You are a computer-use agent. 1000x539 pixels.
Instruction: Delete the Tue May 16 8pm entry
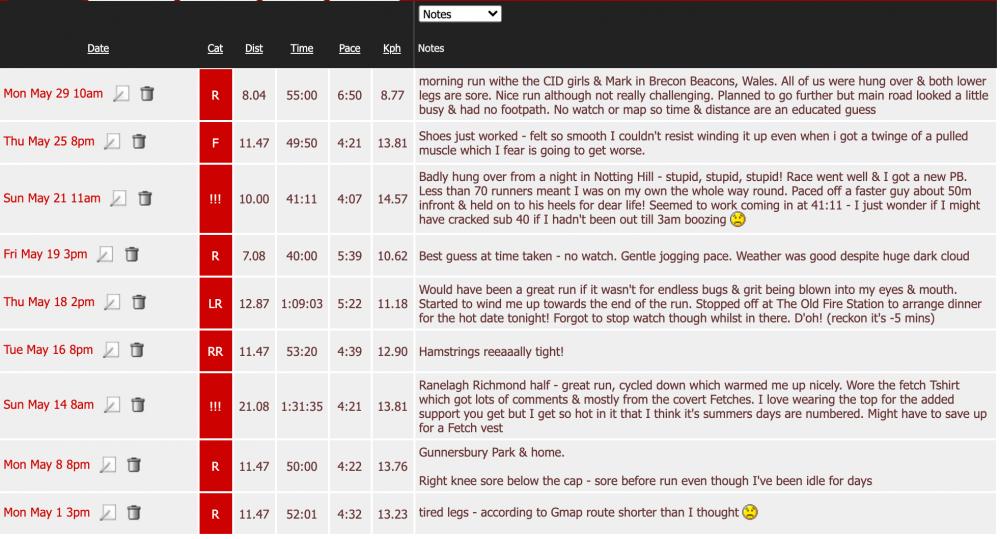pos(136,350)
